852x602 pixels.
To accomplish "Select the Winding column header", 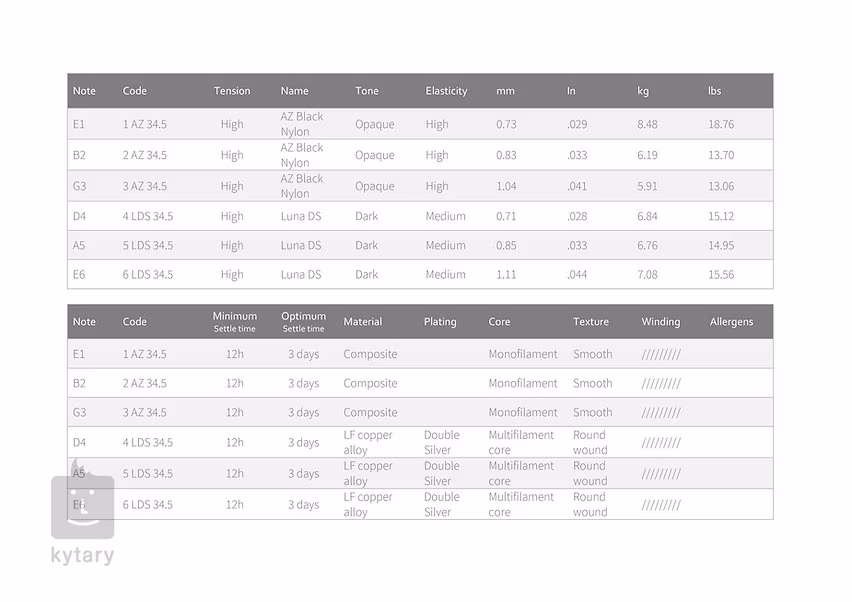I will [661, 322].
